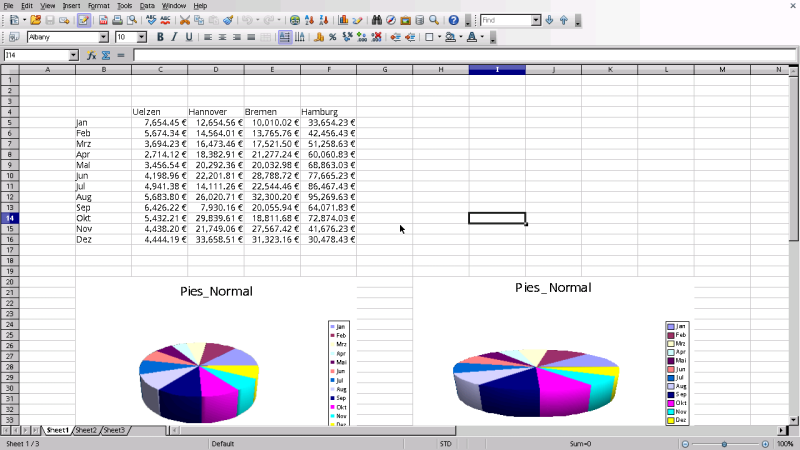Expand the font size dropdown

142,37
